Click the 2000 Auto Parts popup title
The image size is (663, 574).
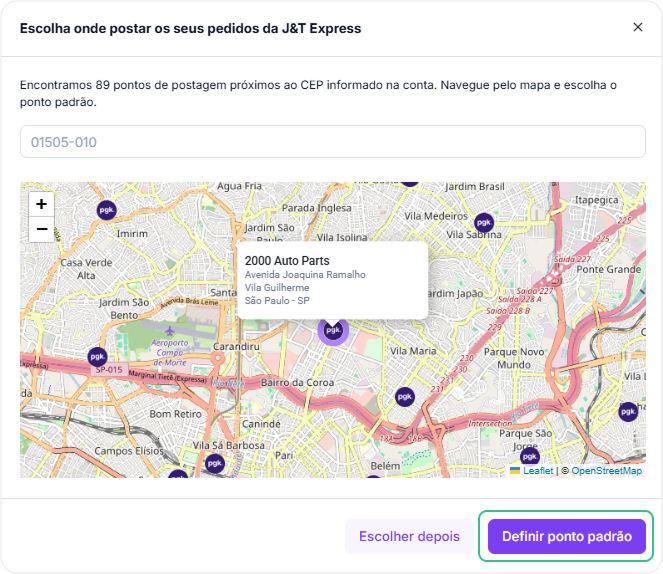click(x=287, y=260)
